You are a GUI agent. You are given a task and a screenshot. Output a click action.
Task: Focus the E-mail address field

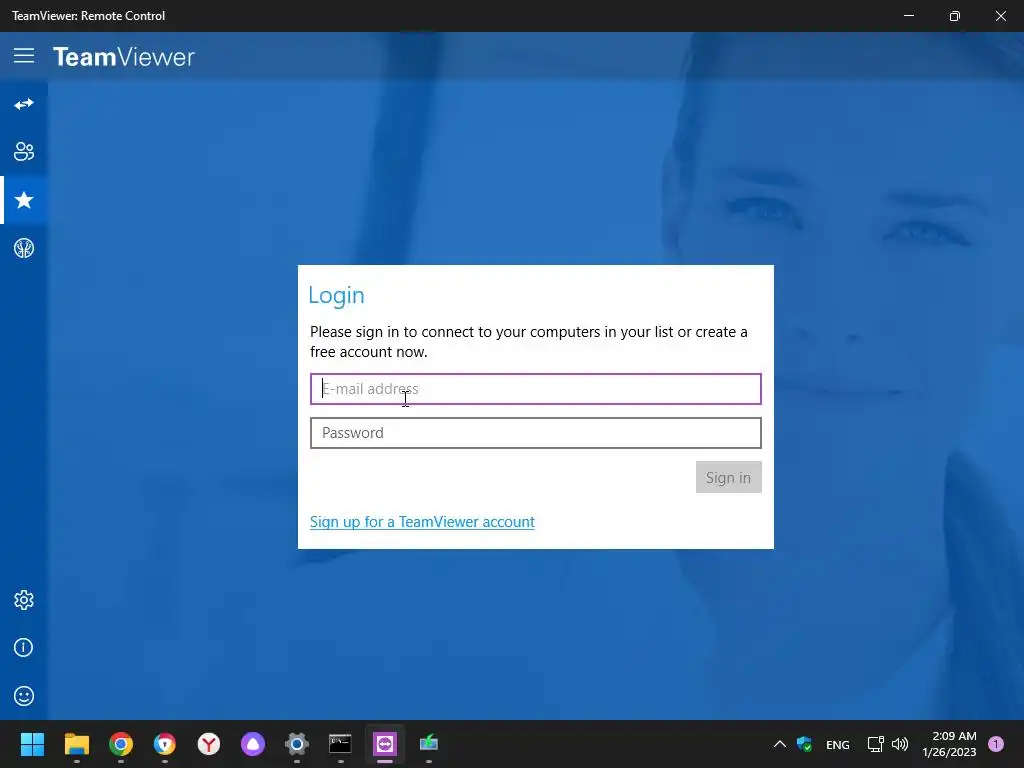click(536, 389)
